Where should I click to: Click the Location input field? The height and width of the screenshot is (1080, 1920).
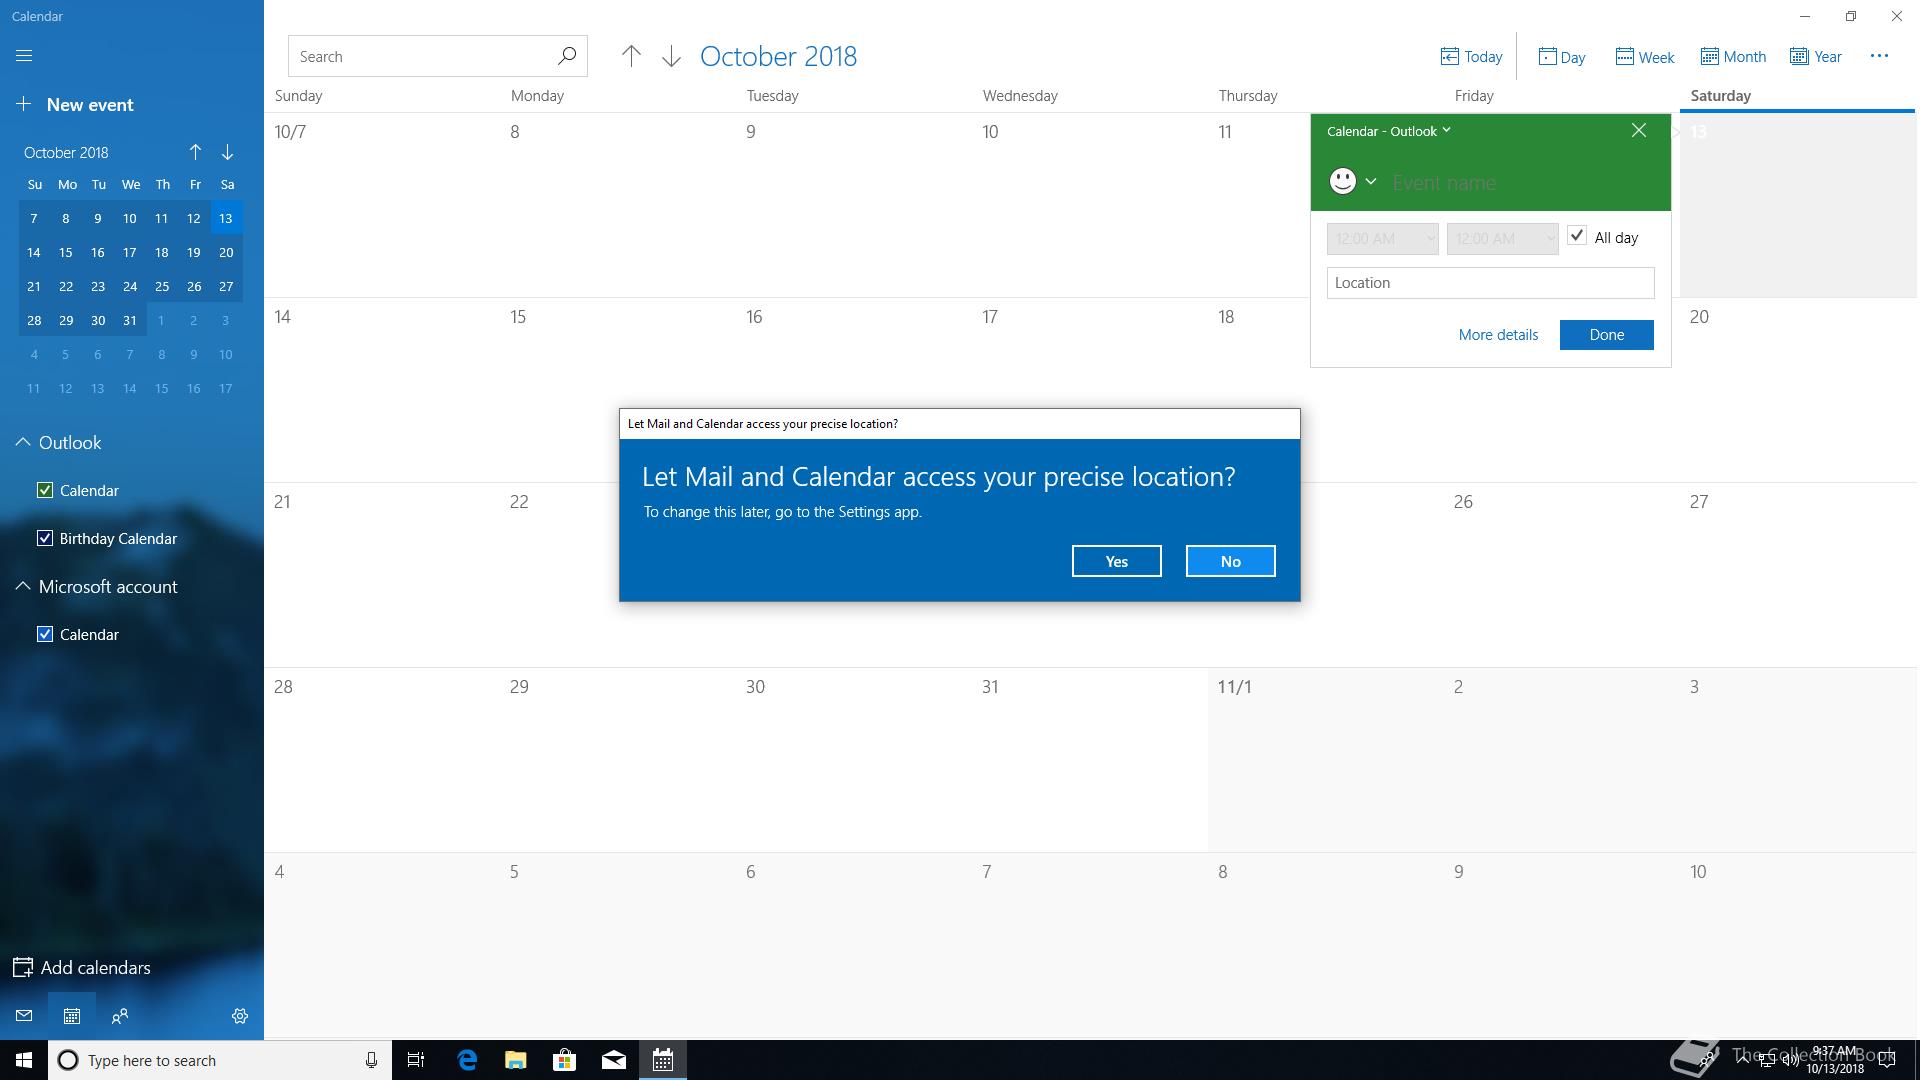tap(1490, 283)
